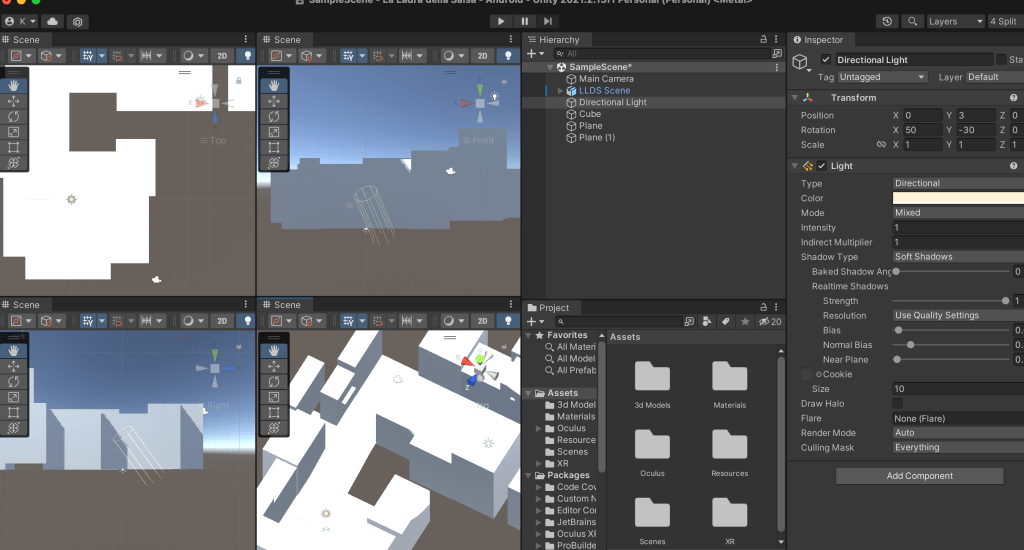Lock the Hierarchy panel with the padlock icon
Viewport: 1024px width, 550px height.
pos(763,40)
